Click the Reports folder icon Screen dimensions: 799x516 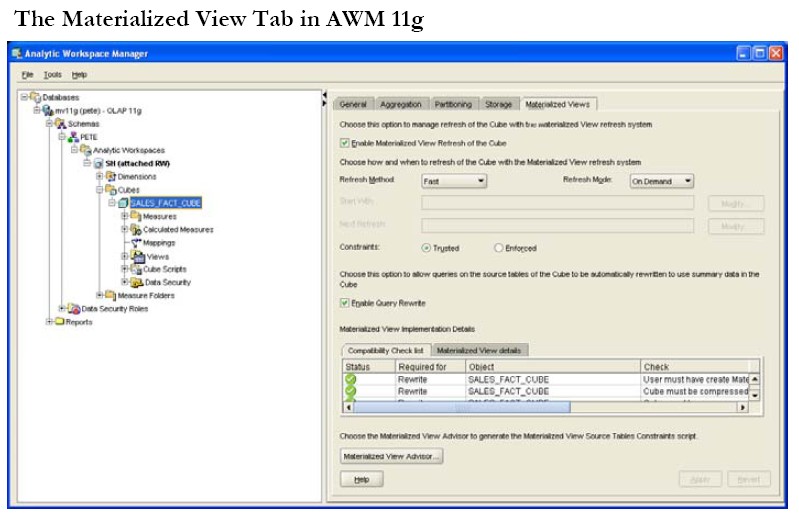(x=59, y=322)
